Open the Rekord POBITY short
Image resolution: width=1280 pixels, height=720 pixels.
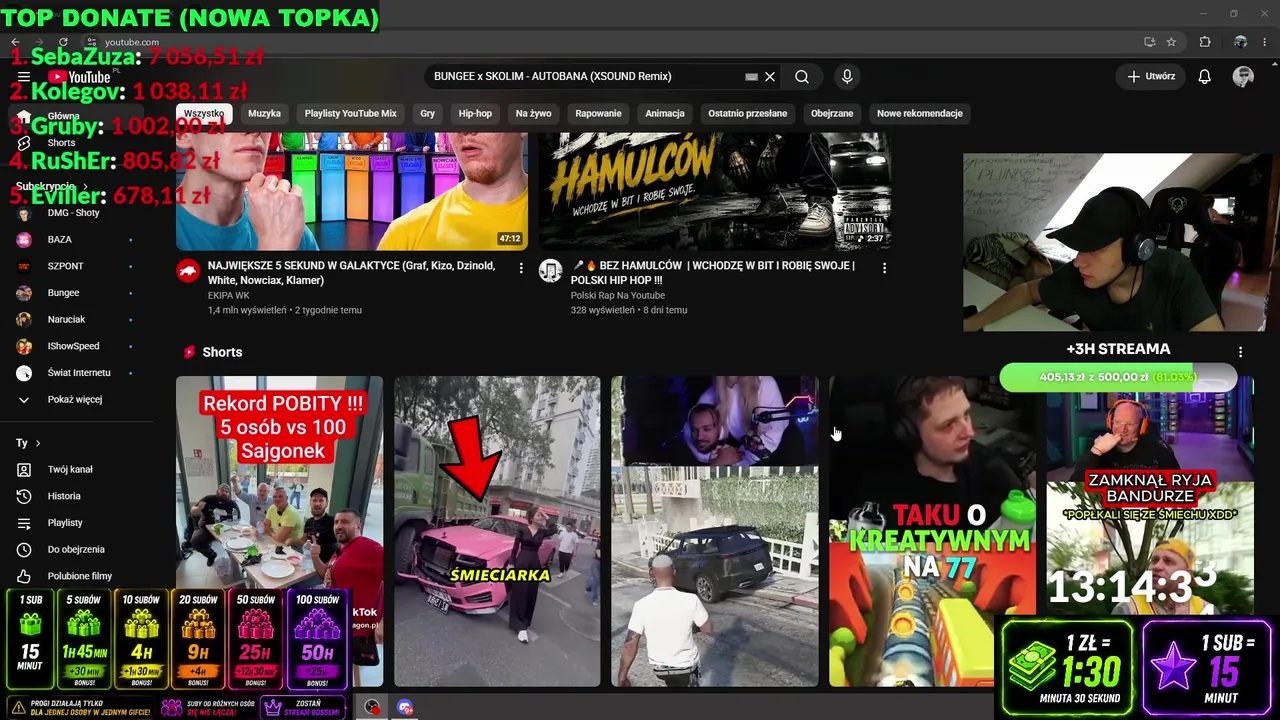tap(279, 531)
